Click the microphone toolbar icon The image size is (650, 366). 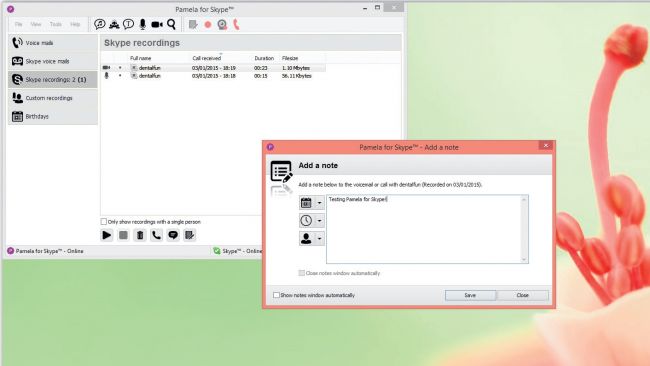coord(143,24)
